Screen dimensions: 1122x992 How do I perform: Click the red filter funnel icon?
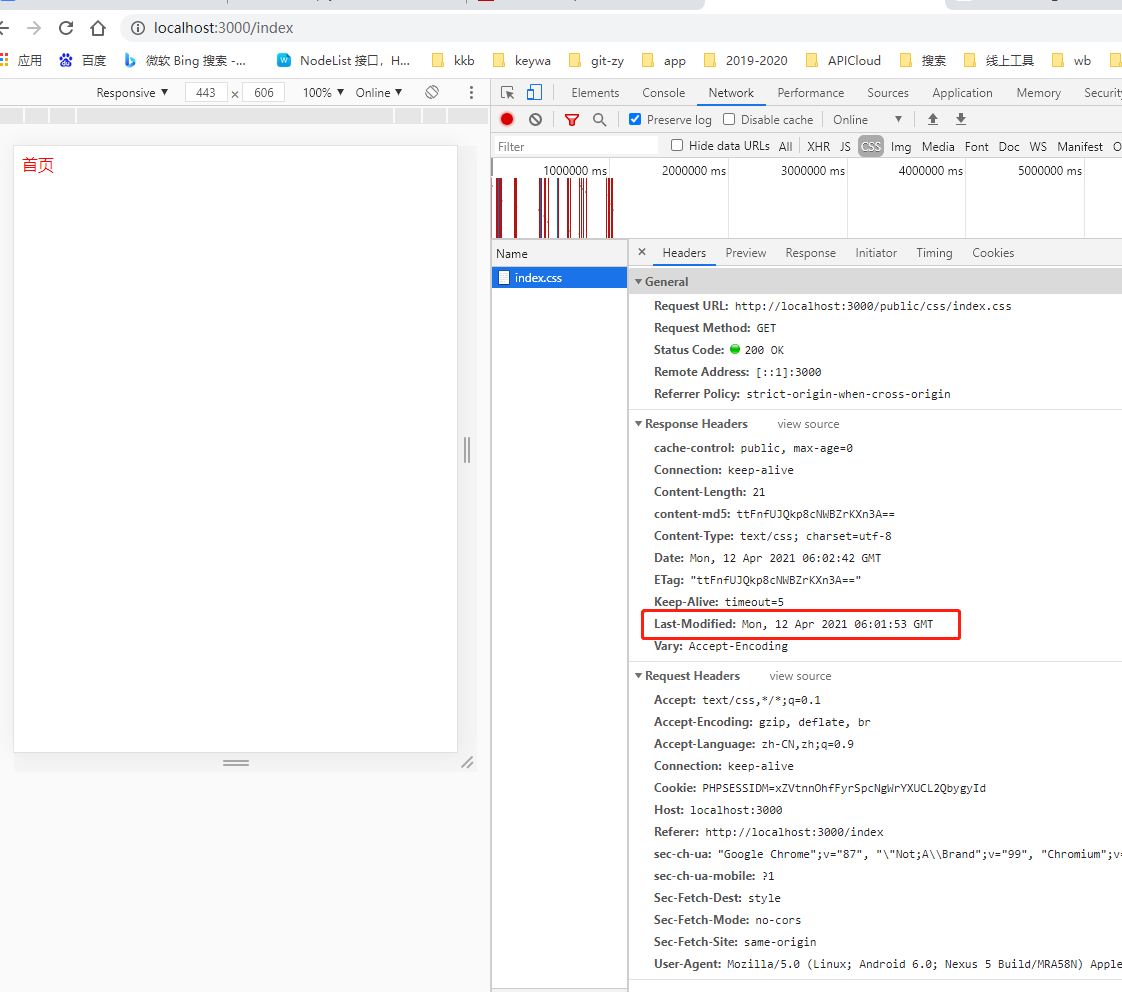tap(572, 120)
